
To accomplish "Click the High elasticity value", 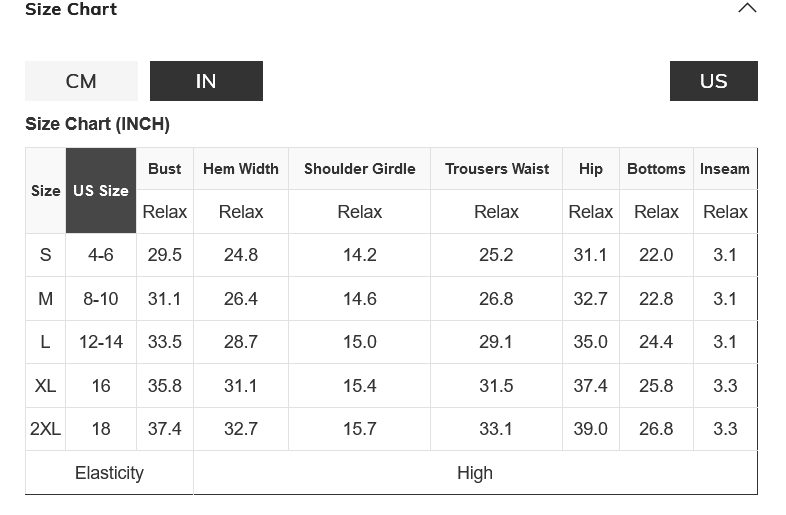I will tap(475, 473).
